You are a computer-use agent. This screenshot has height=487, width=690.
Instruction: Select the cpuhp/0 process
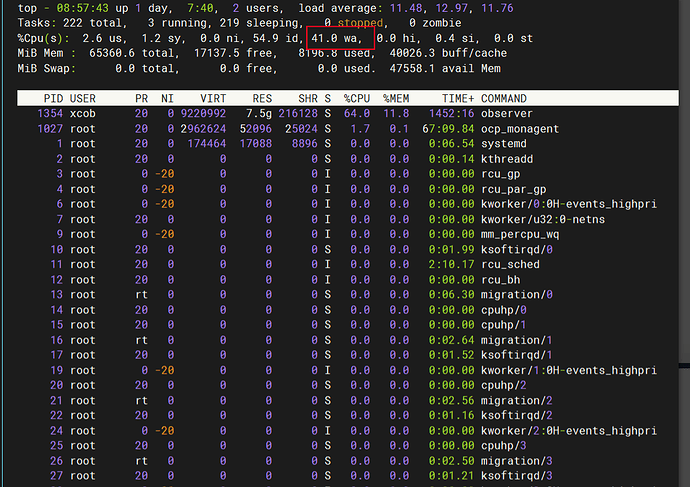[x=503, y=310]
